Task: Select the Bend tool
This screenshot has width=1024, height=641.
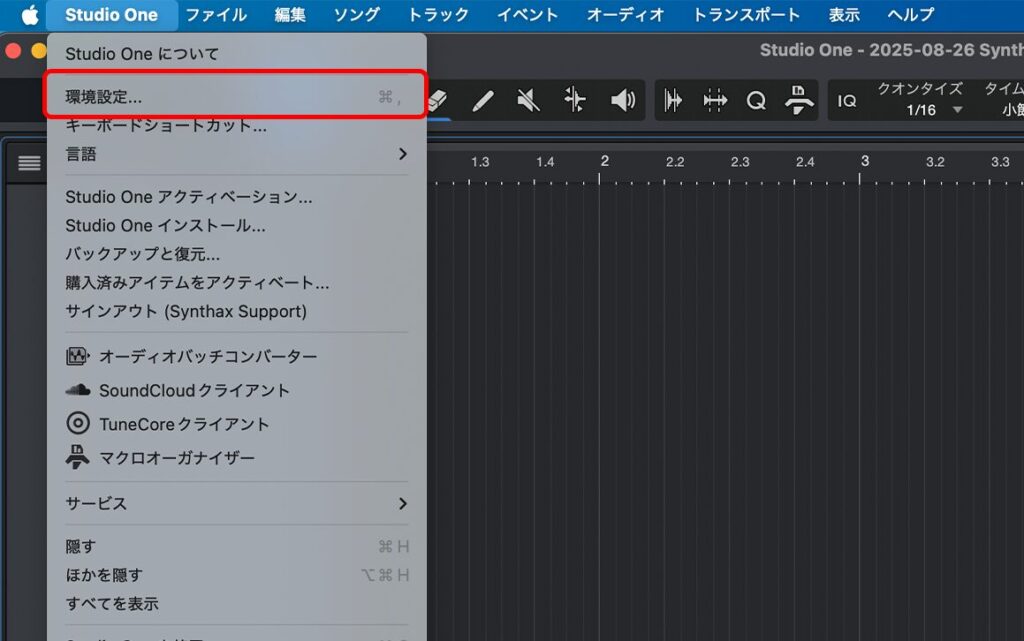Action: (x=575, y=100)
